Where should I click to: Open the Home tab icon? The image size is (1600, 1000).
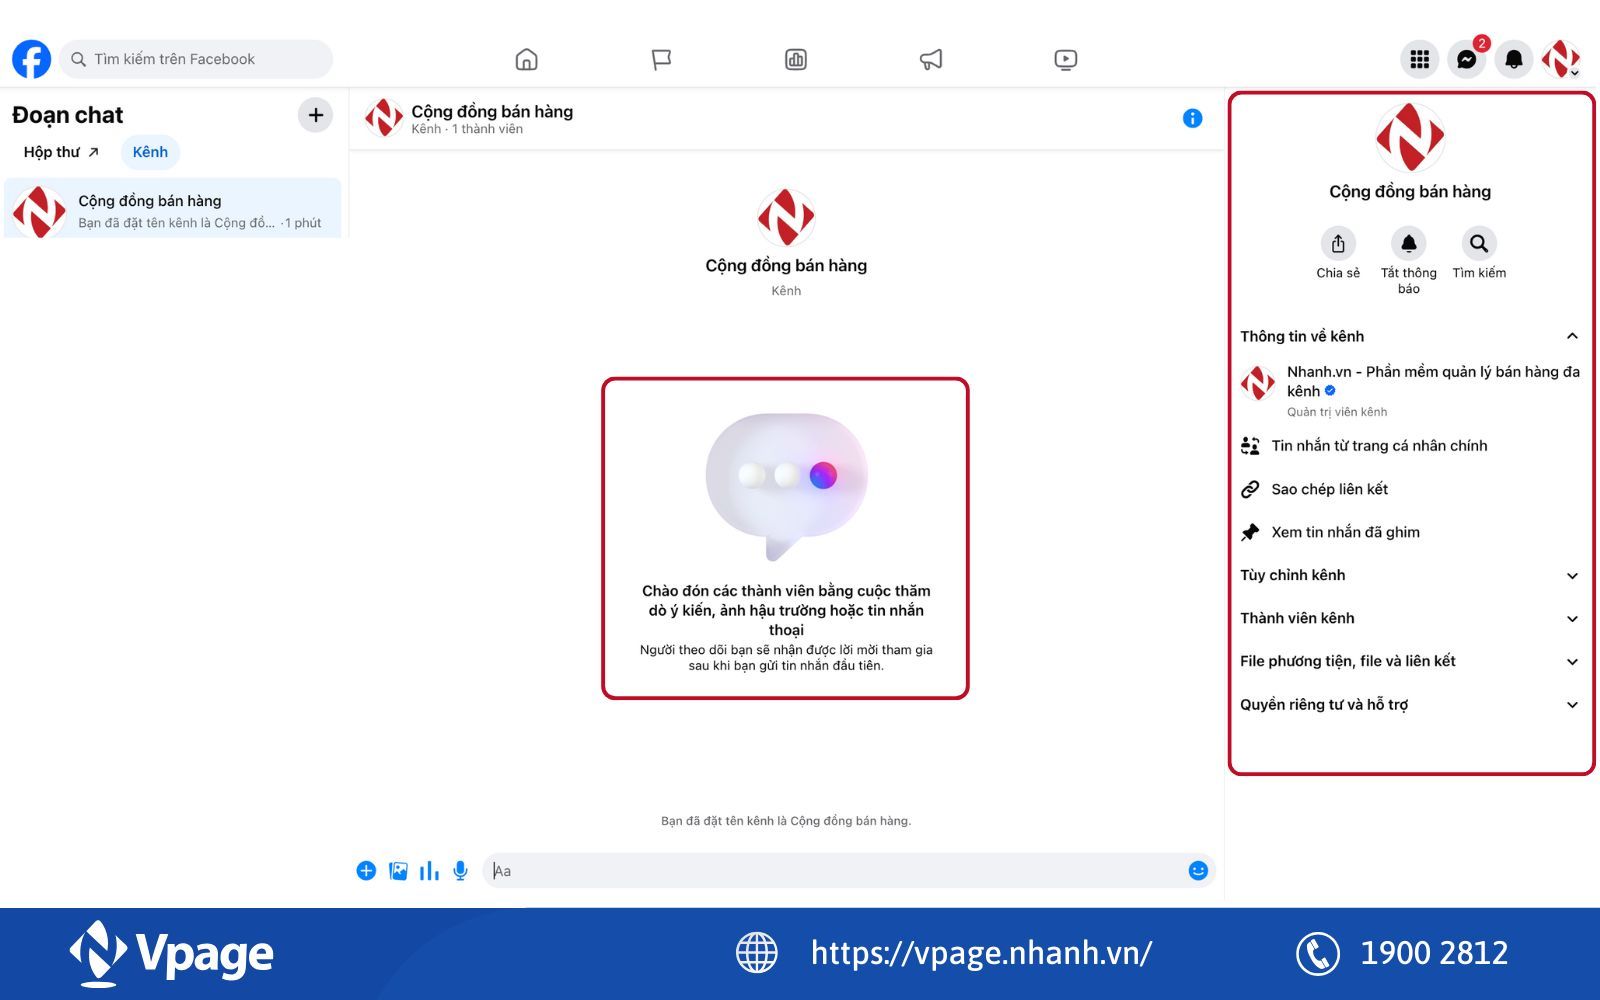[526, 60]
